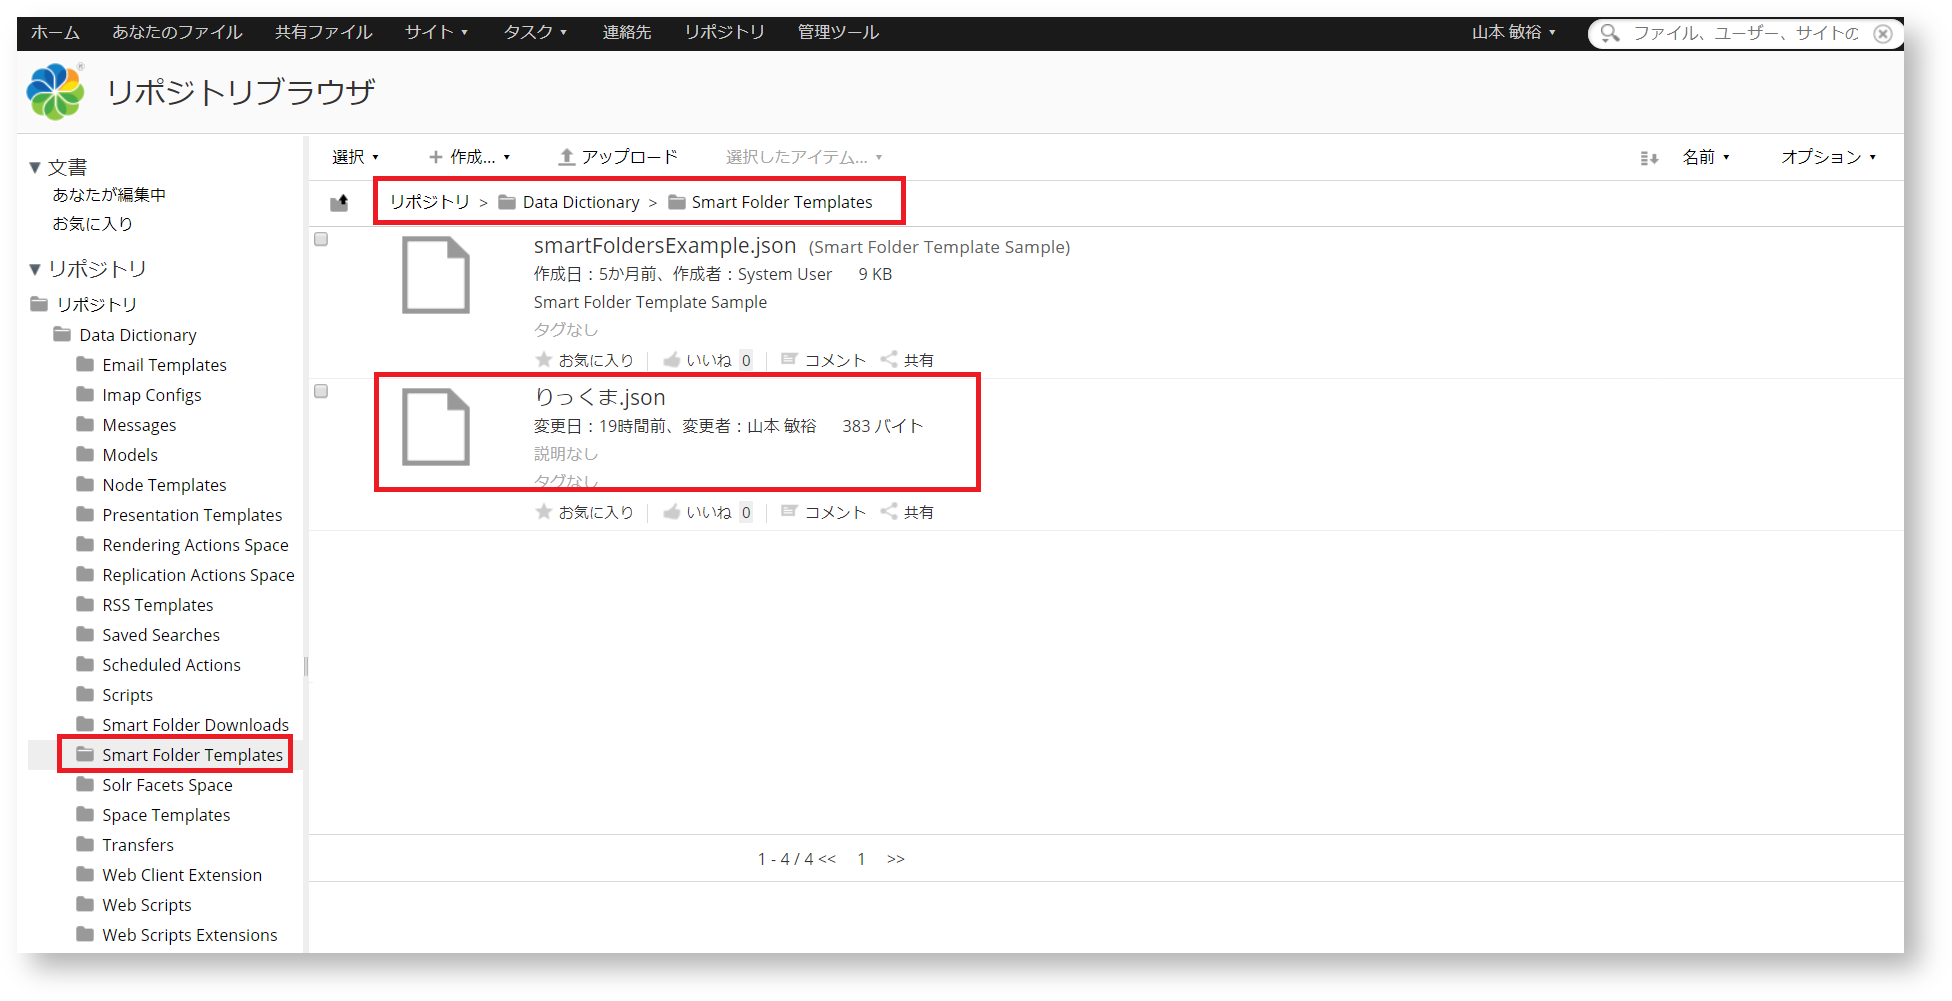Select Web Scripts Extensions tree item

pos(190,935)
